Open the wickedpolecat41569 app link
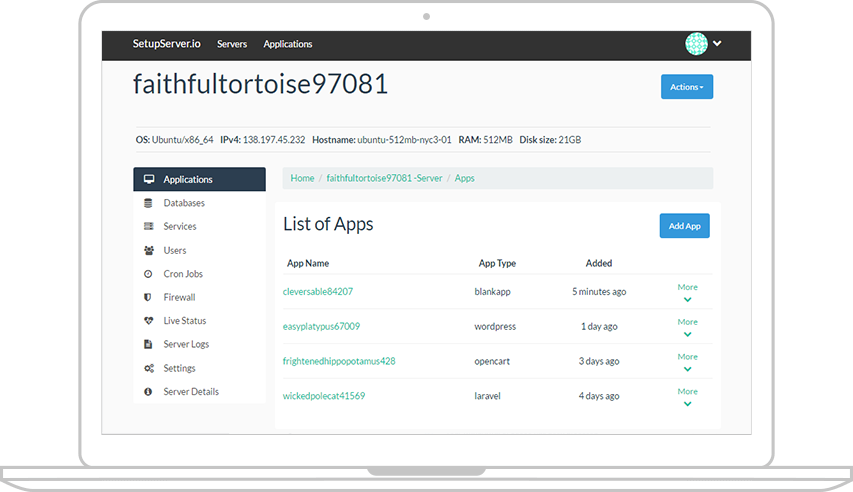 (x=324, y=396)
